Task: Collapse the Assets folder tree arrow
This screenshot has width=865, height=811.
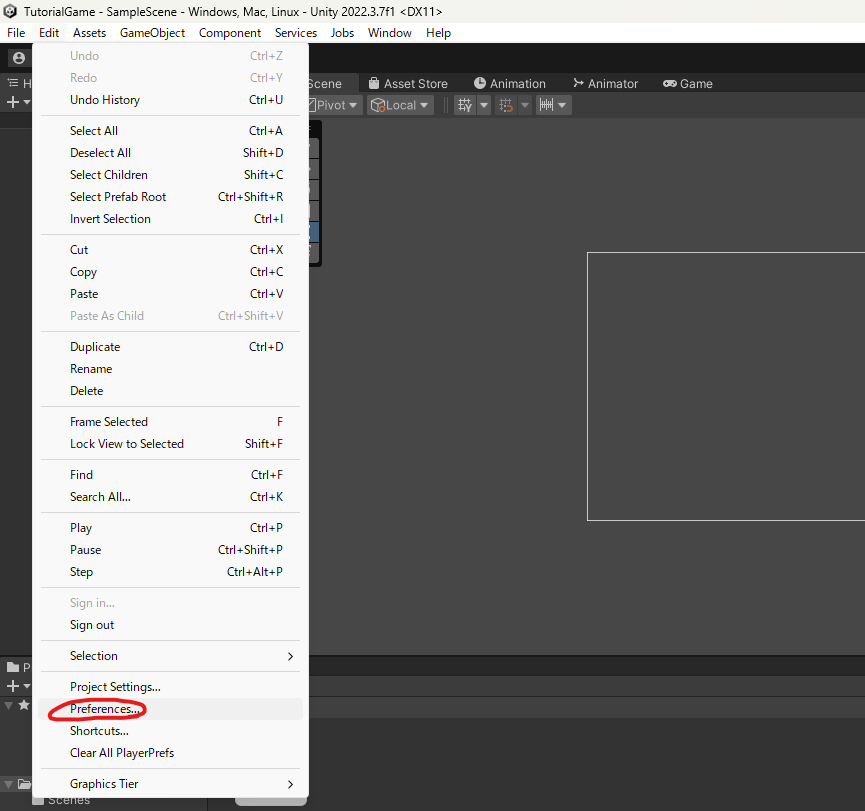Action: [8, 784]
